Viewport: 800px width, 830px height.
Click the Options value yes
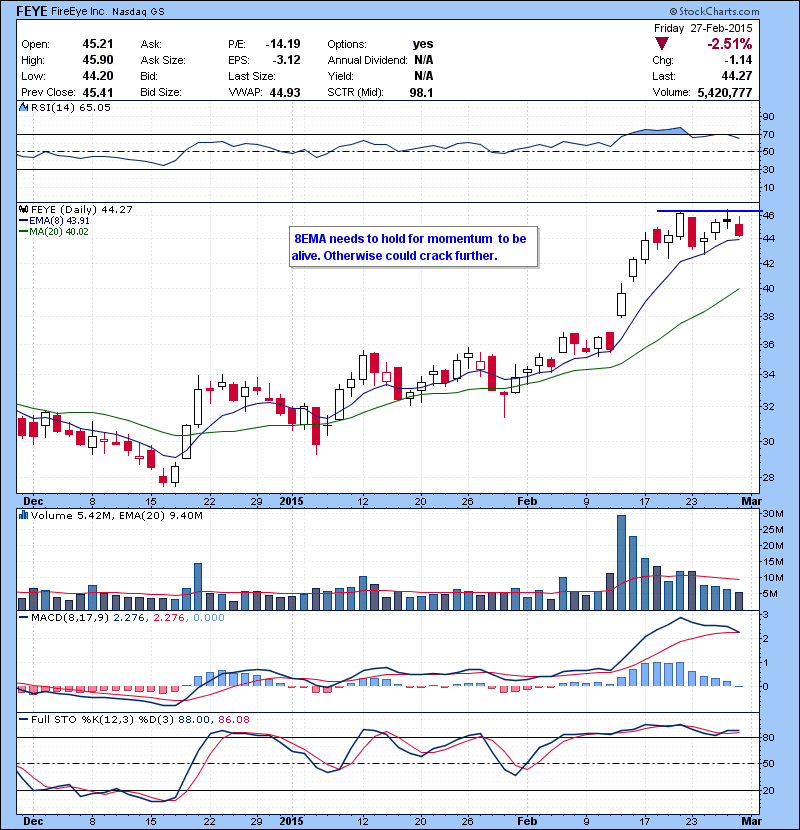click(423, 44)
